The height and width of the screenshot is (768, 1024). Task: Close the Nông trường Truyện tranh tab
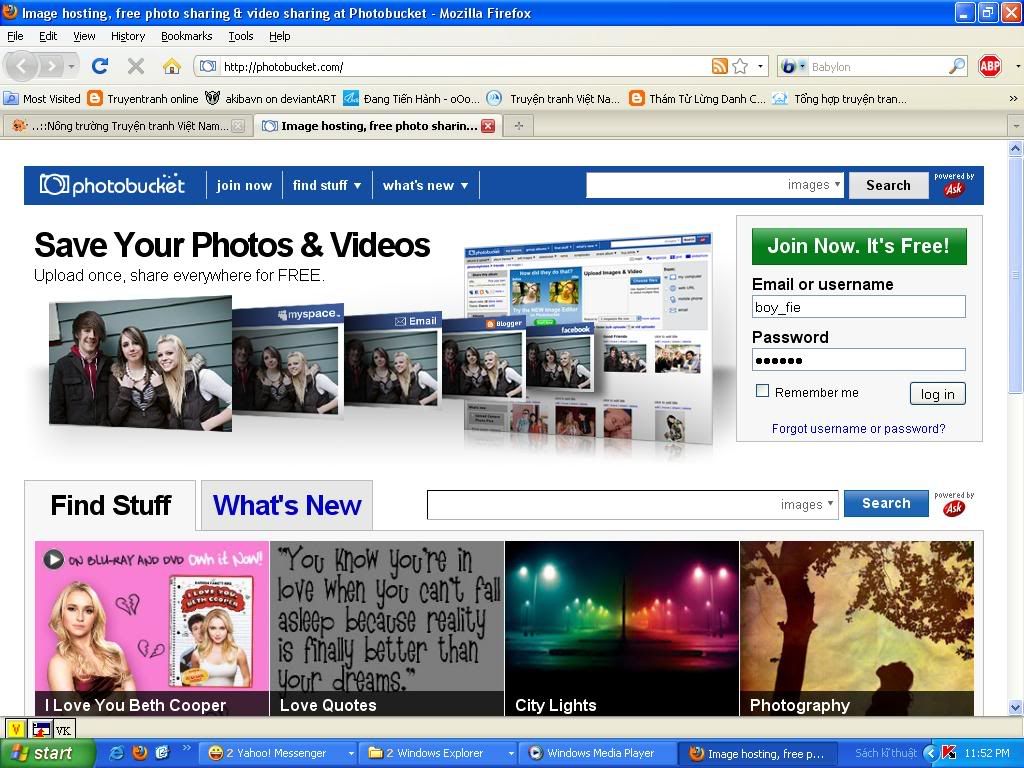[238, 126]
